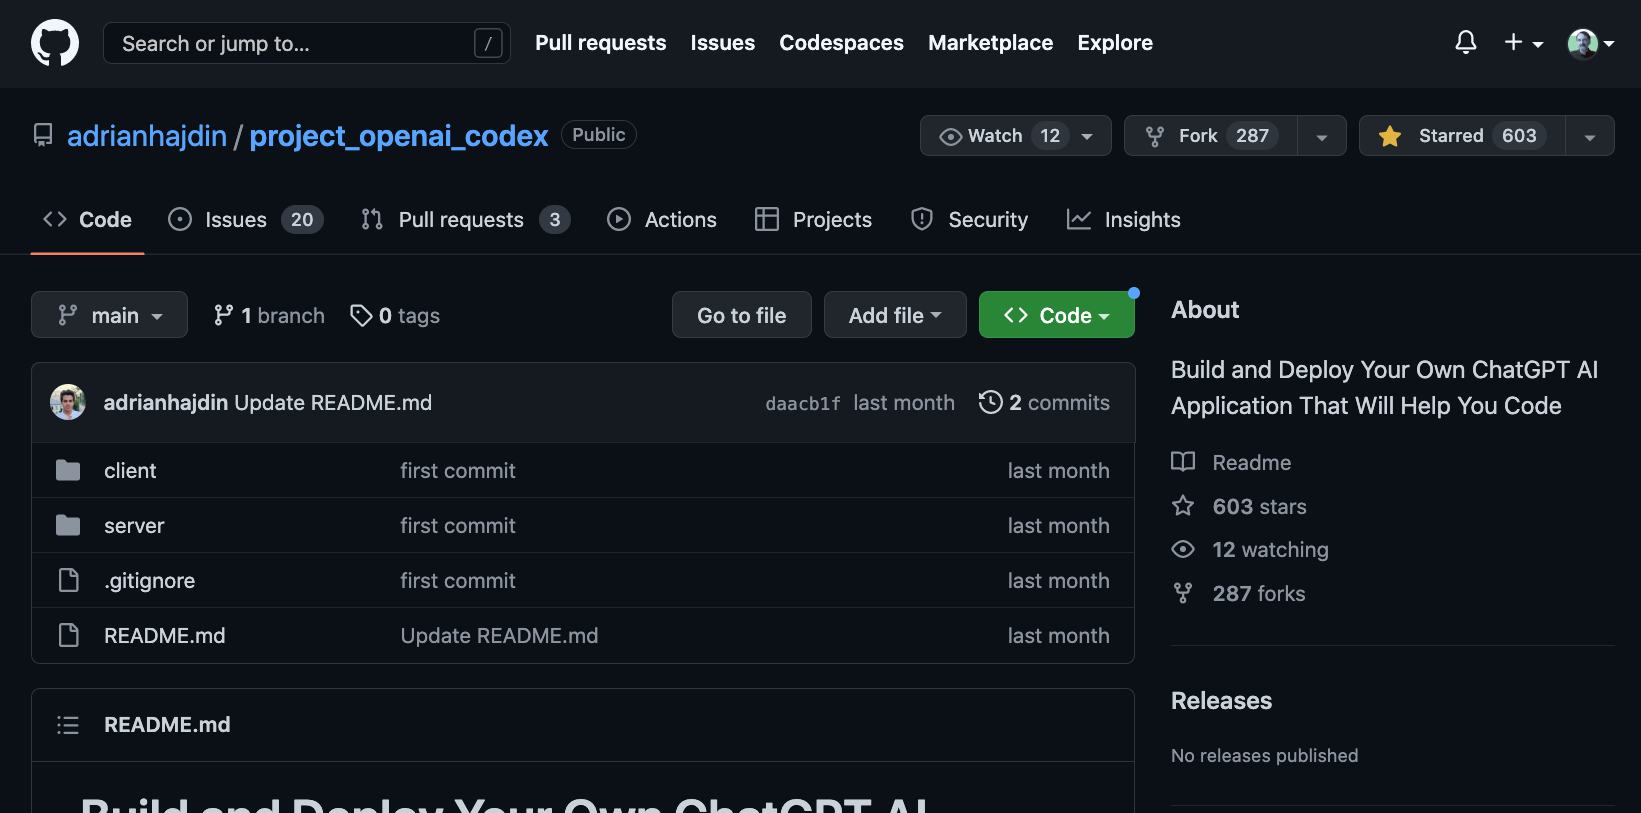Open the plus create-new menu
1641x813 pixels.
coord(1523,42)
